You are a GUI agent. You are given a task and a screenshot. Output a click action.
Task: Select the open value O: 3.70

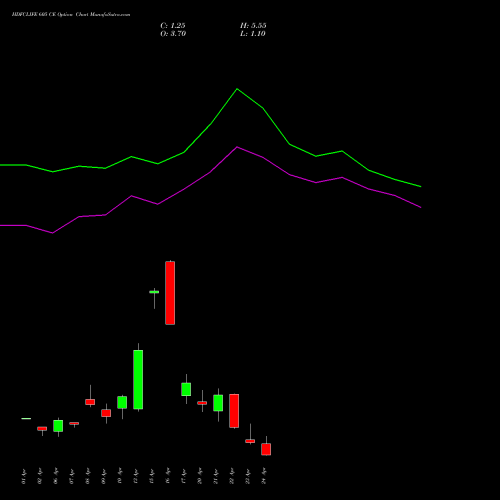tap(173, 34)
